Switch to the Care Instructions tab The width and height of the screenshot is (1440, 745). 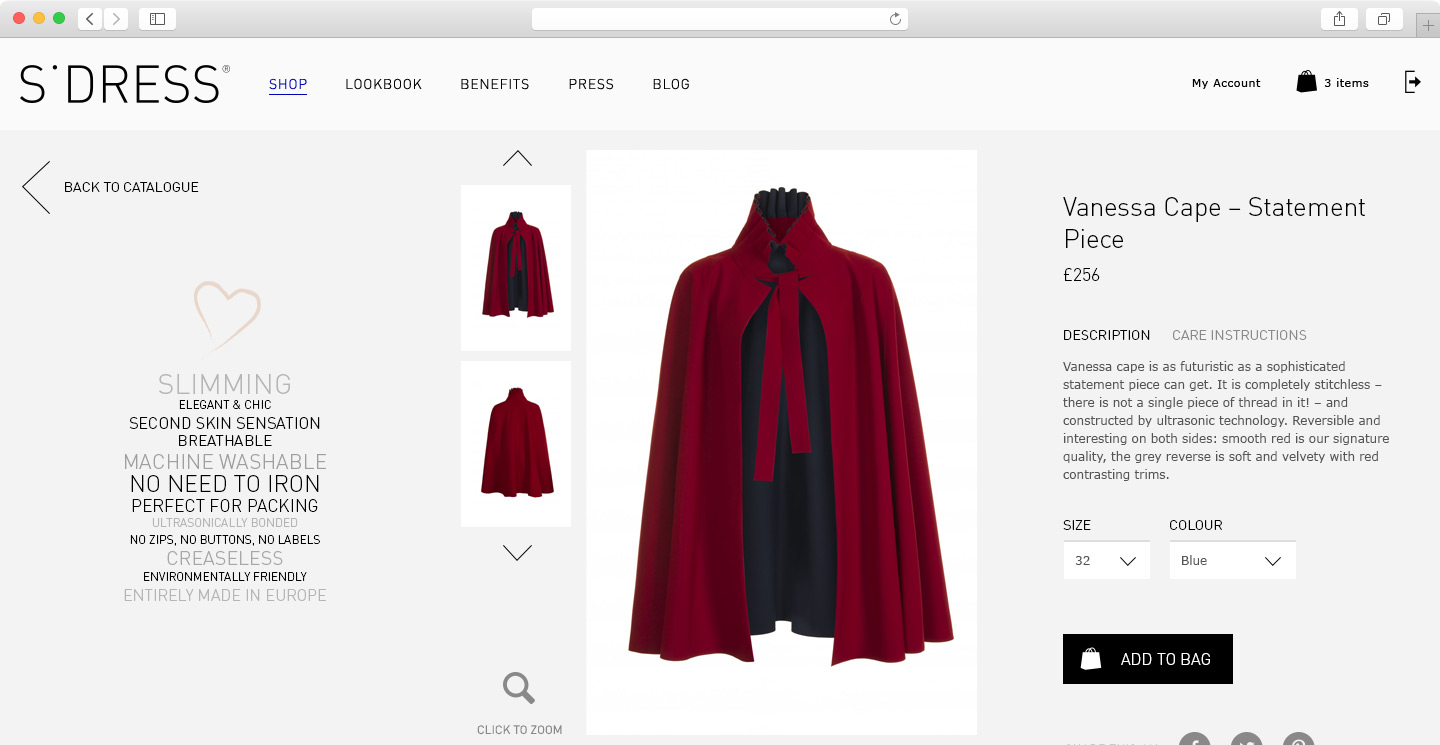[1239, 335]
